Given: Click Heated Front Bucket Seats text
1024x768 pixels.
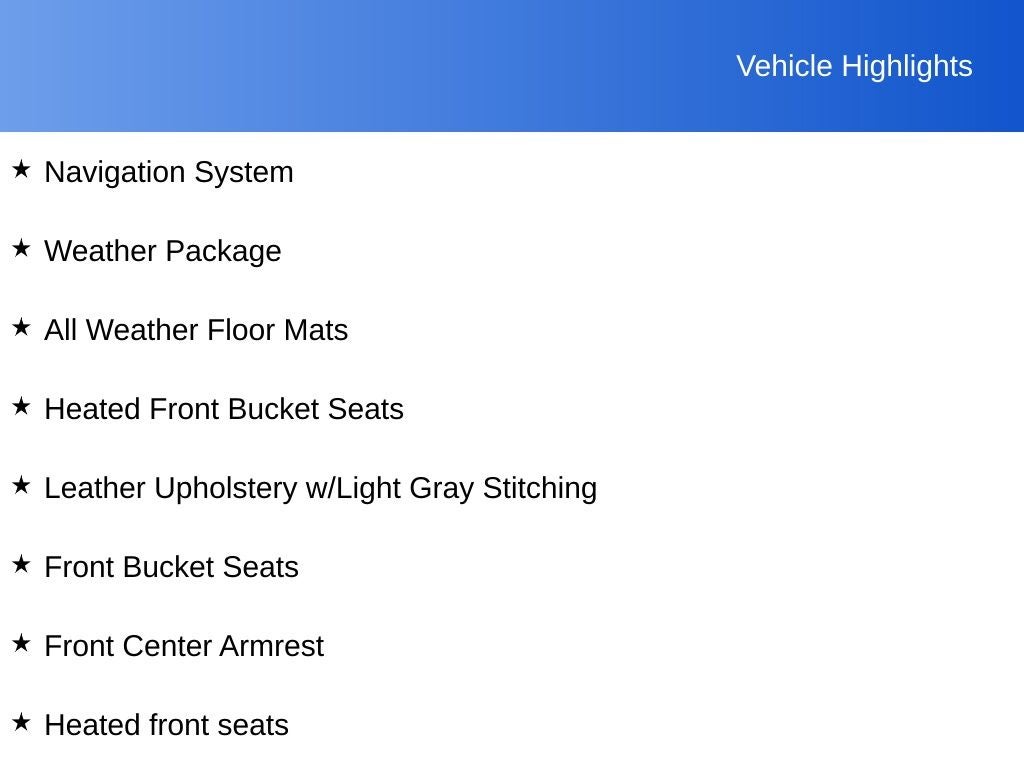Looking at the screenshot, I should [x=224, y=409].
